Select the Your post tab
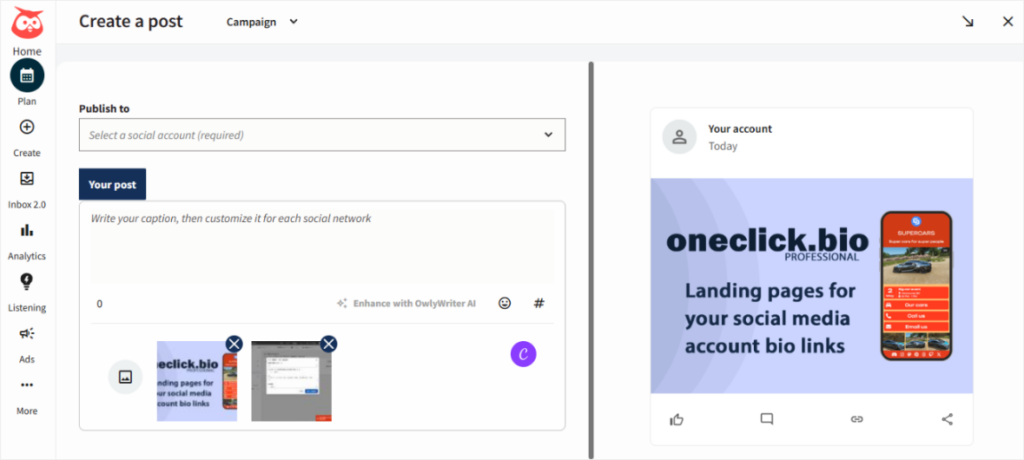This screenshot has width=1024, height=460. pyautogui.click(x=112, y=184)
